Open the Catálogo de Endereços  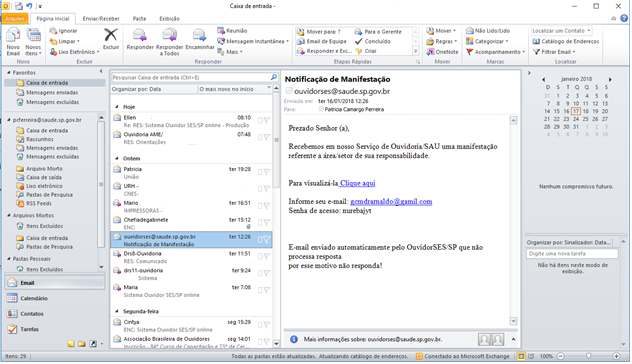[565, 41]
